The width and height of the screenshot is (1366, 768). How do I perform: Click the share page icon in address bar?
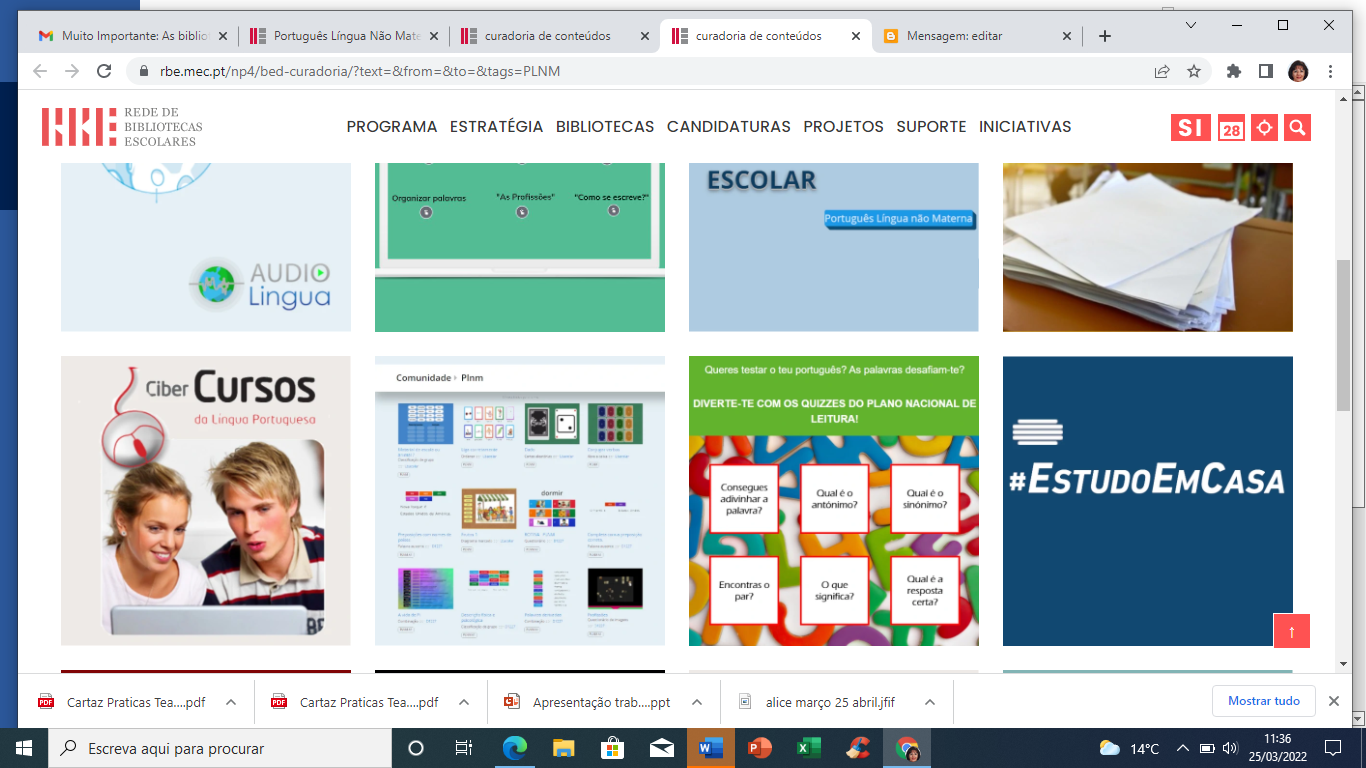[x=1162, y=71]
